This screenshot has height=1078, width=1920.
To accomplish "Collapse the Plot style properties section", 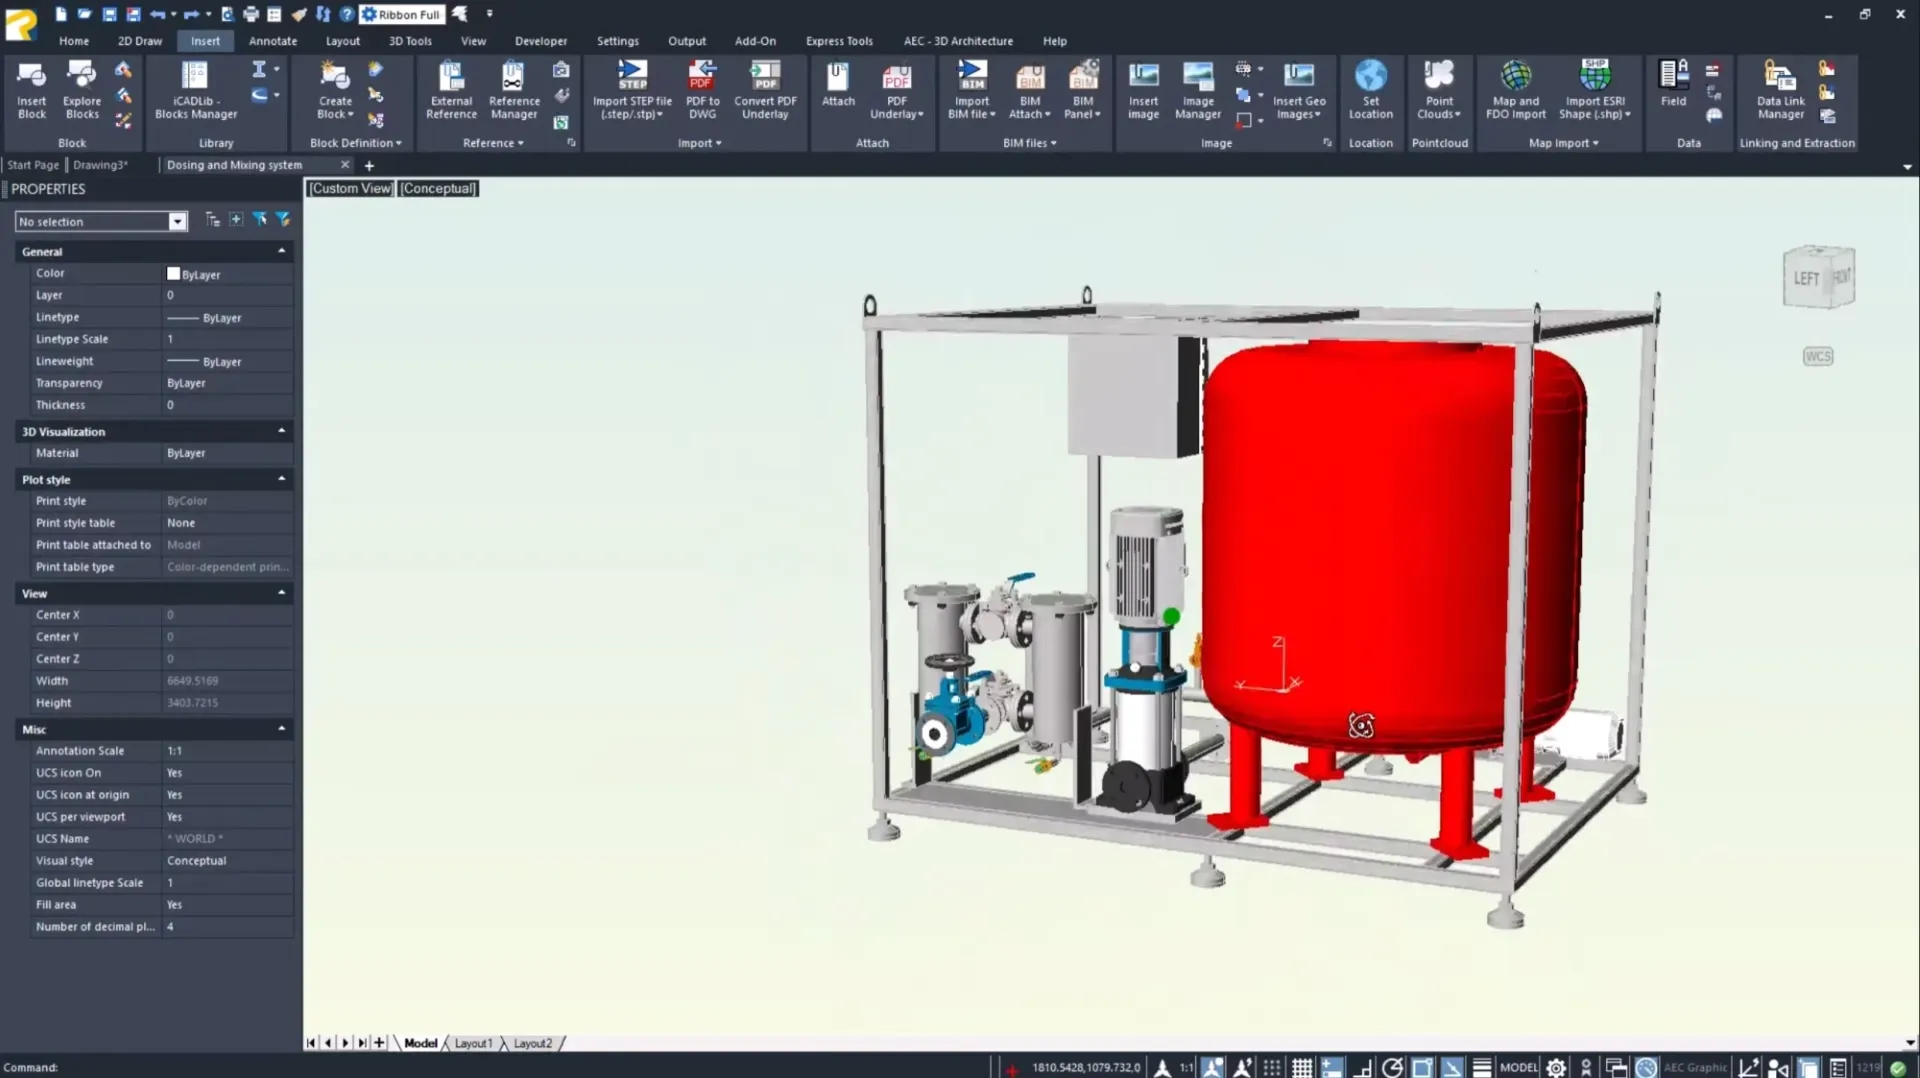I will (283, 478).
